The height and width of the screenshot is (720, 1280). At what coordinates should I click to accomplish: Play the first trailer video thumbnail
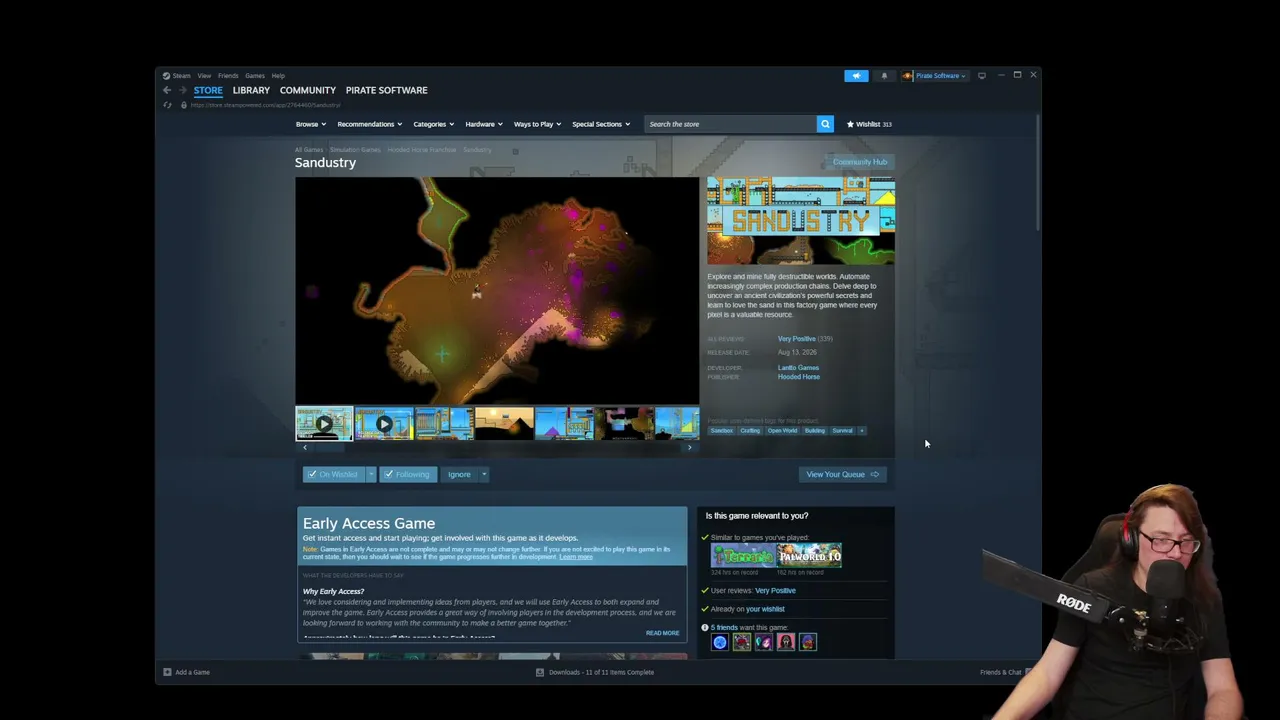click(x=324, y=423)
